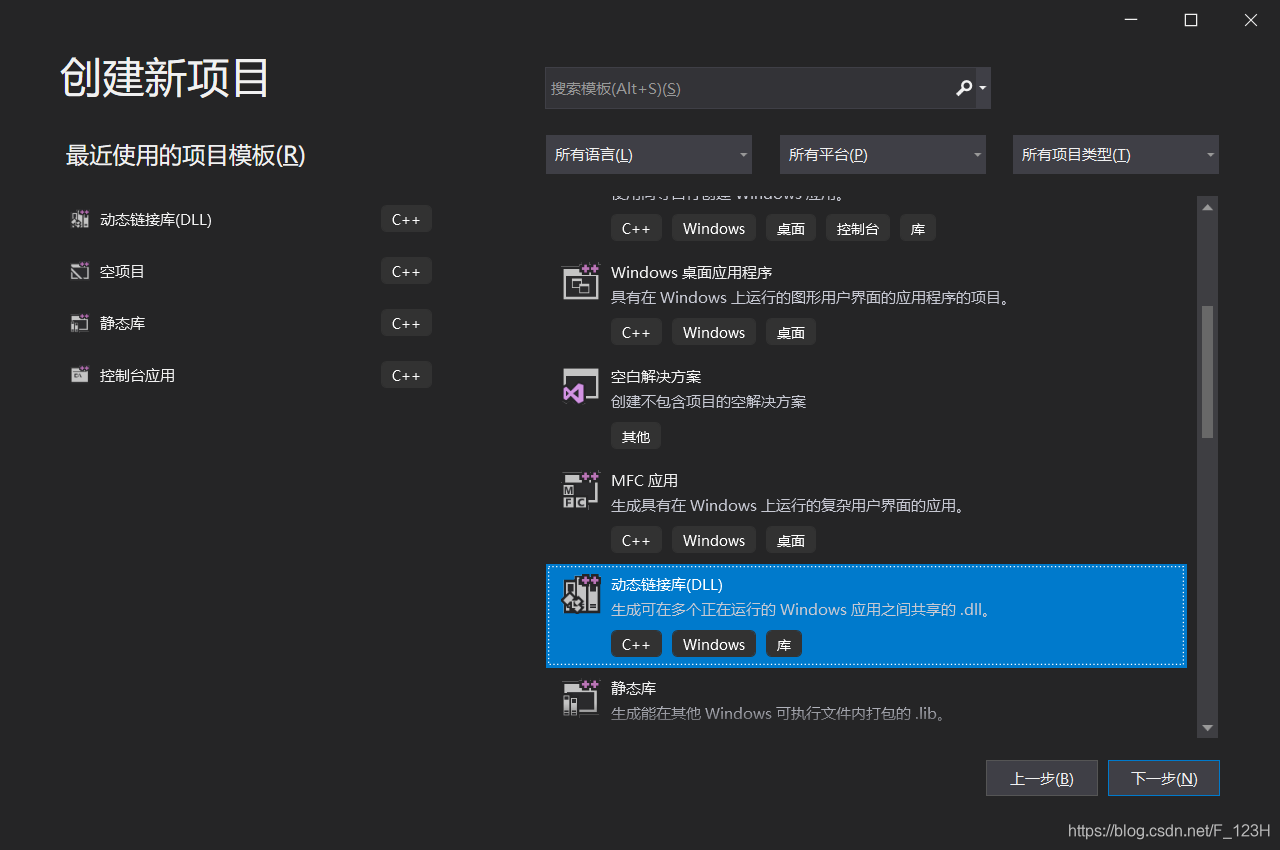Click the 静态库 template icon in template list
This screenshot has width=1280, height=850.
point(581,698)
